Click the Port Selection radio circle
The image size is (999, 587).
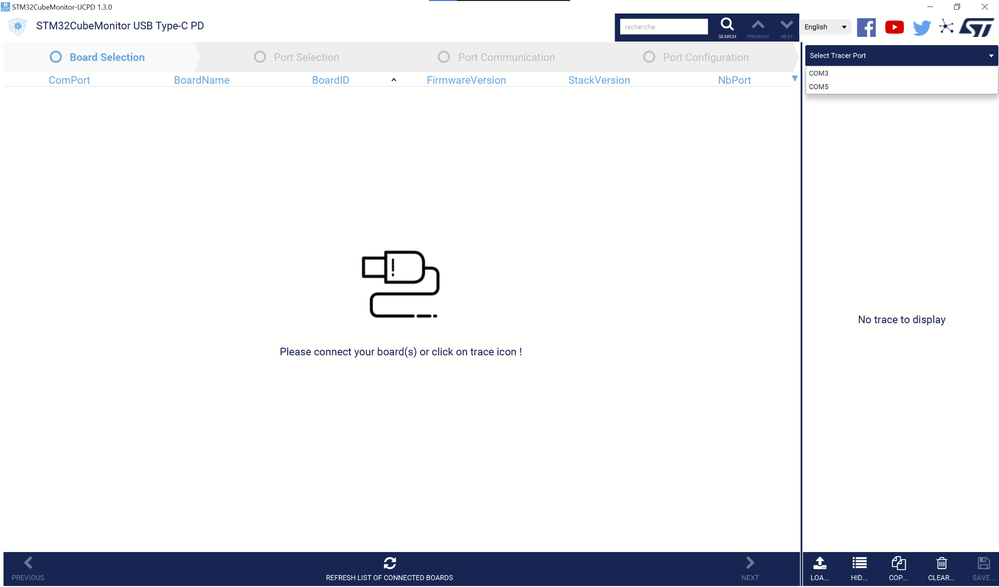click(x=260, y=57)
